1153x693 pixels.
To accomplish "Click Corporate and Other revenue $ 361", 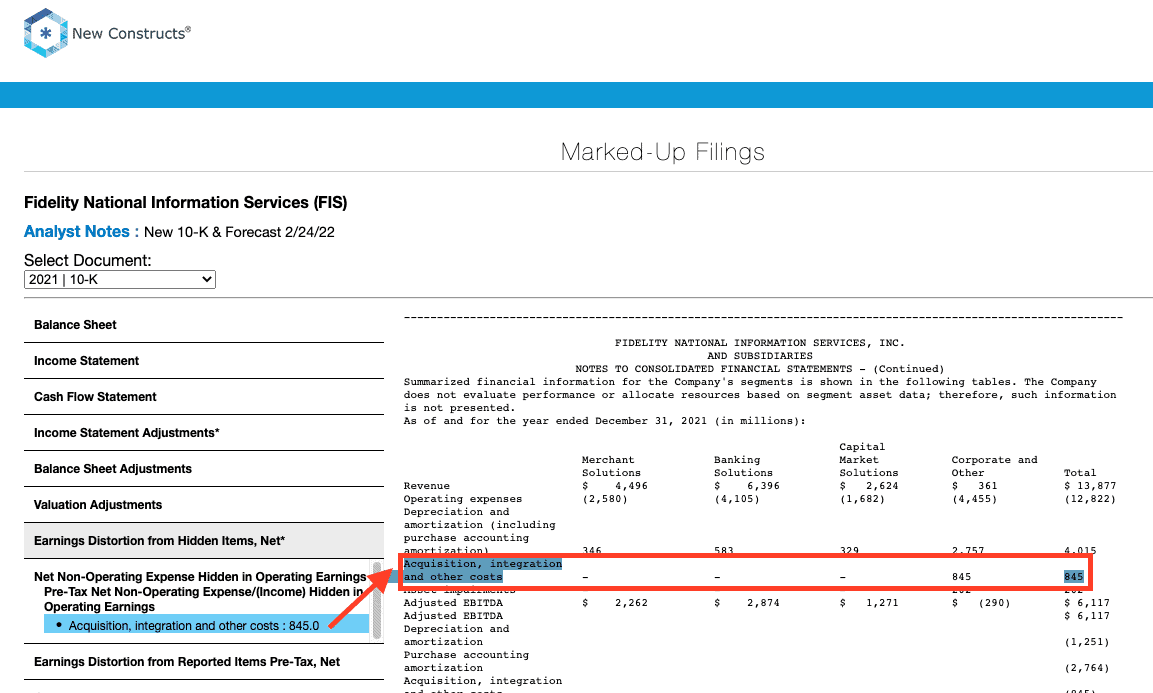I will (974, 486).
